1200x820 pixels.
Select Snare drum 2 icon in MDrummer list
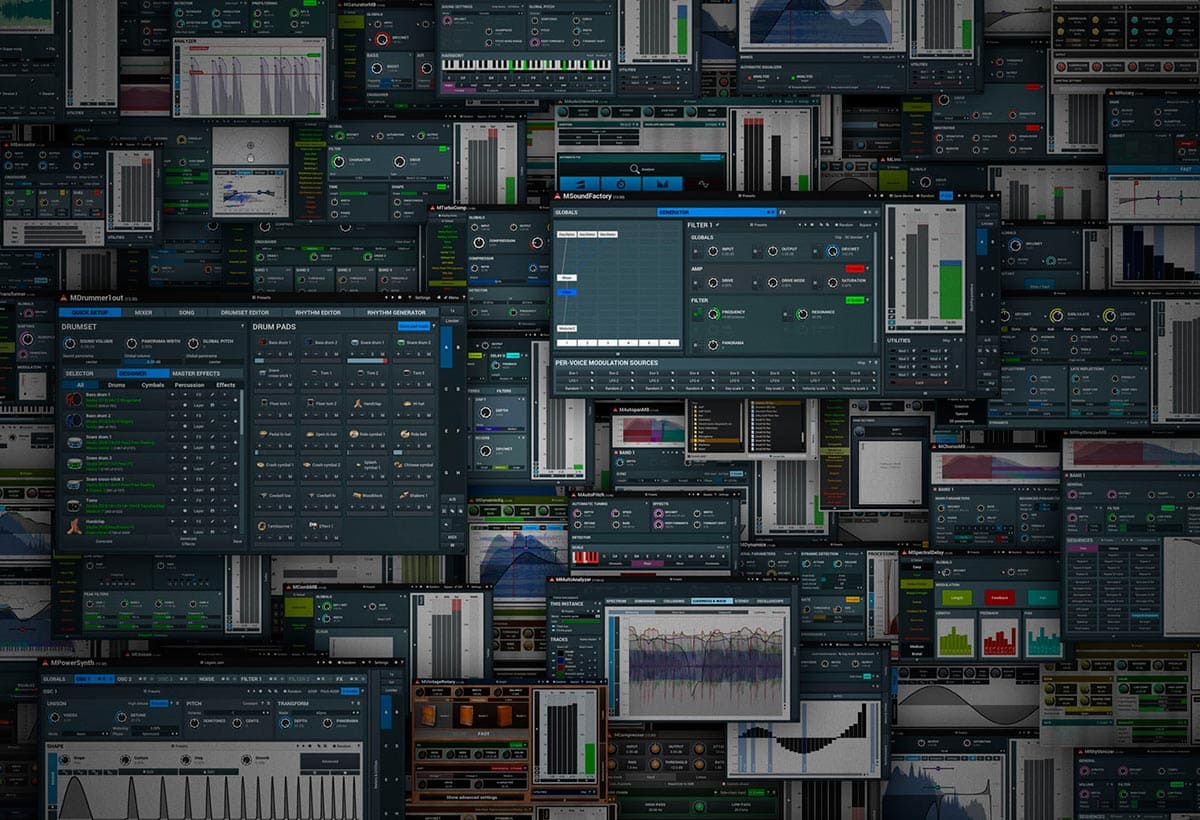coord(74,463)
